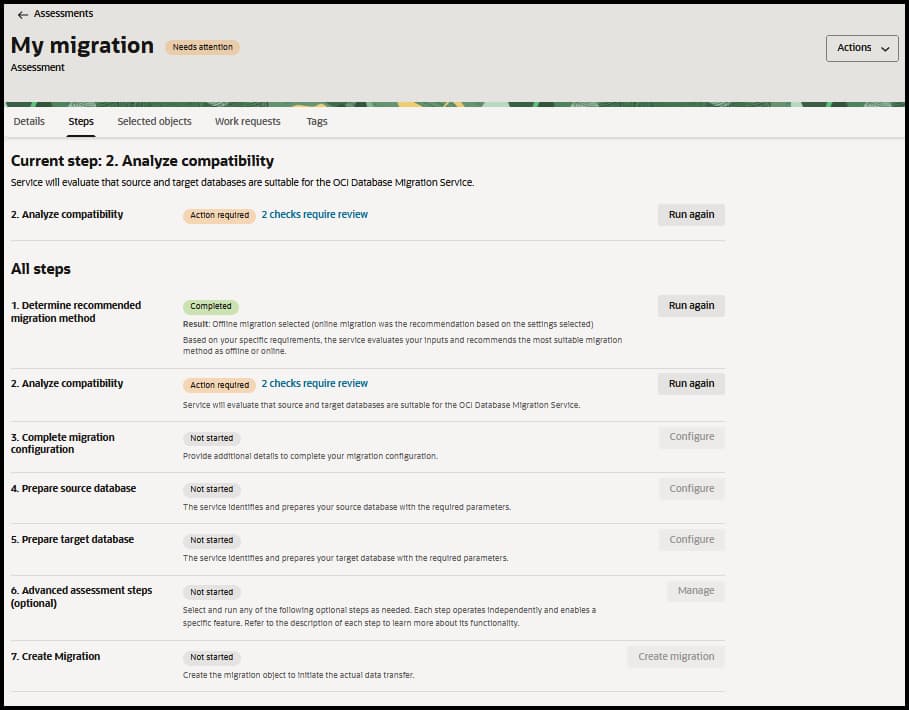Run again Determine recommended migration method

coord(691,306)
